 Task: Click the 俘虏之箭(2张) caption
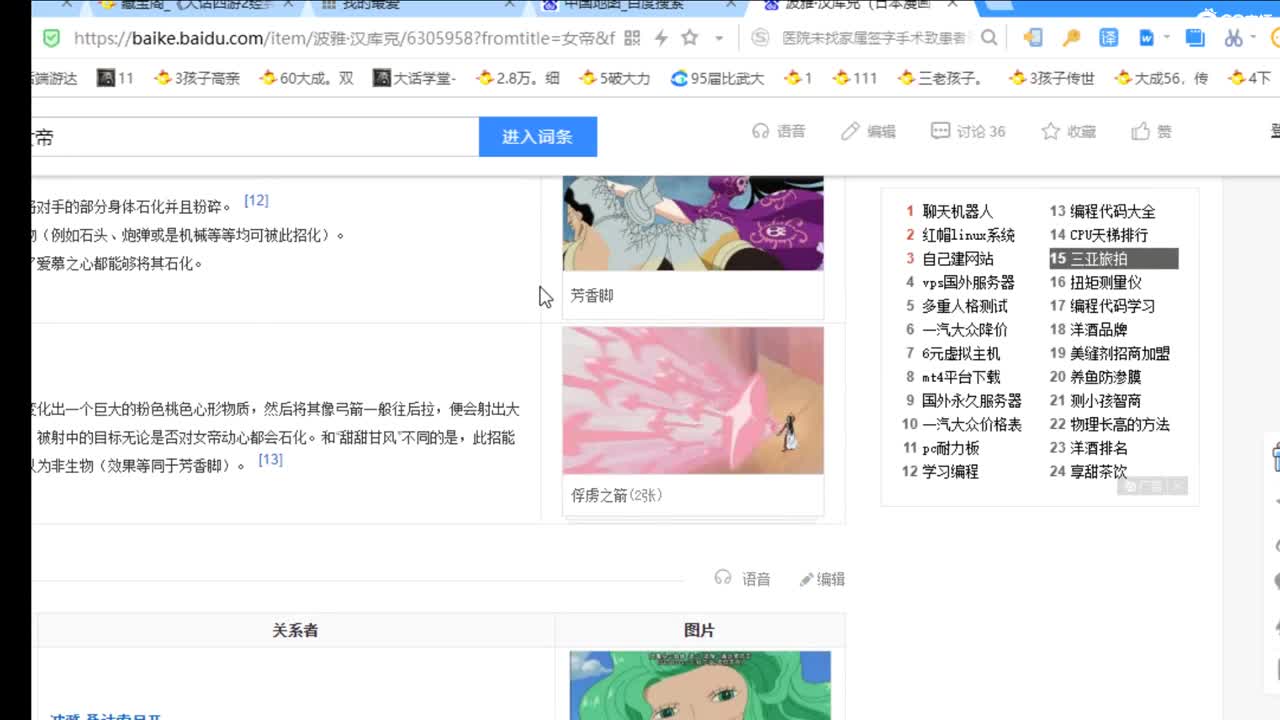(x=617, y=496)
